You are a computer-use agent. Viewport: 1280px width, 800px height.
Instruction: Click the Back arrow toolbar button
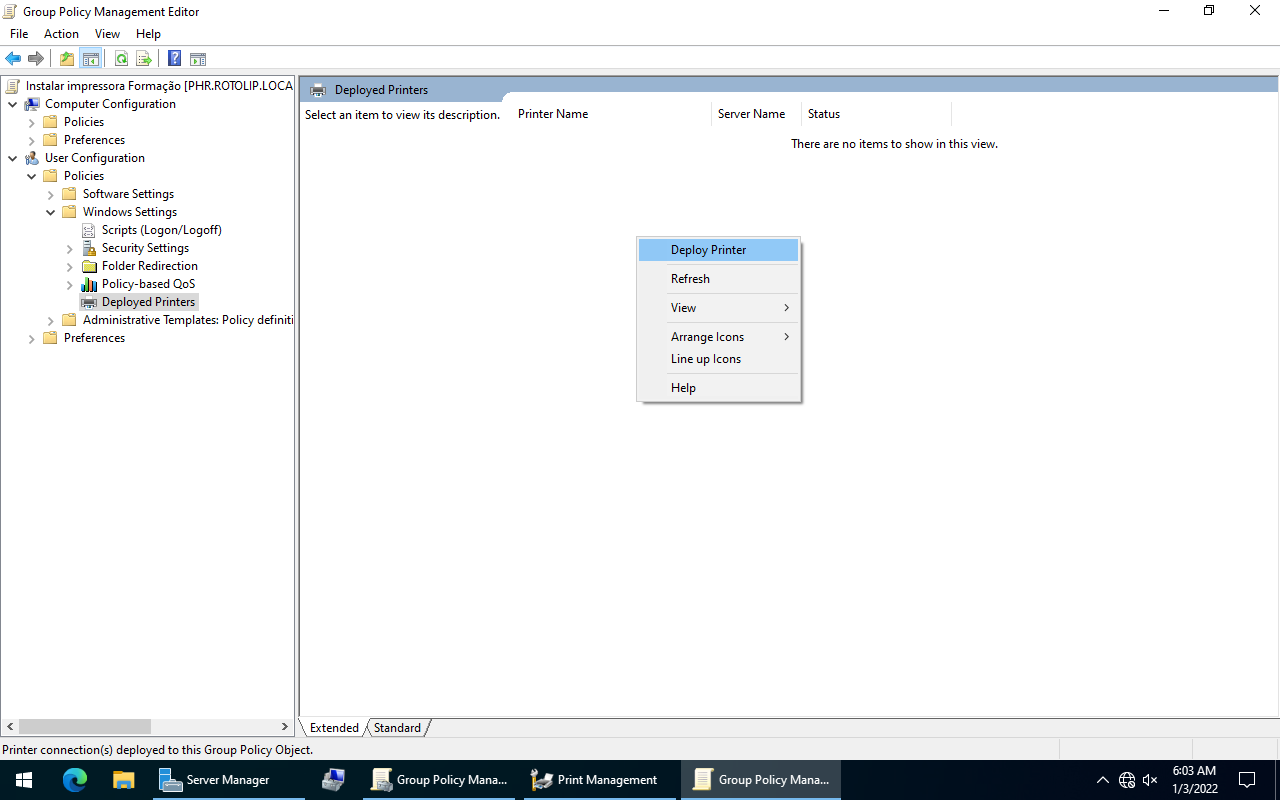tap(13, 59)
